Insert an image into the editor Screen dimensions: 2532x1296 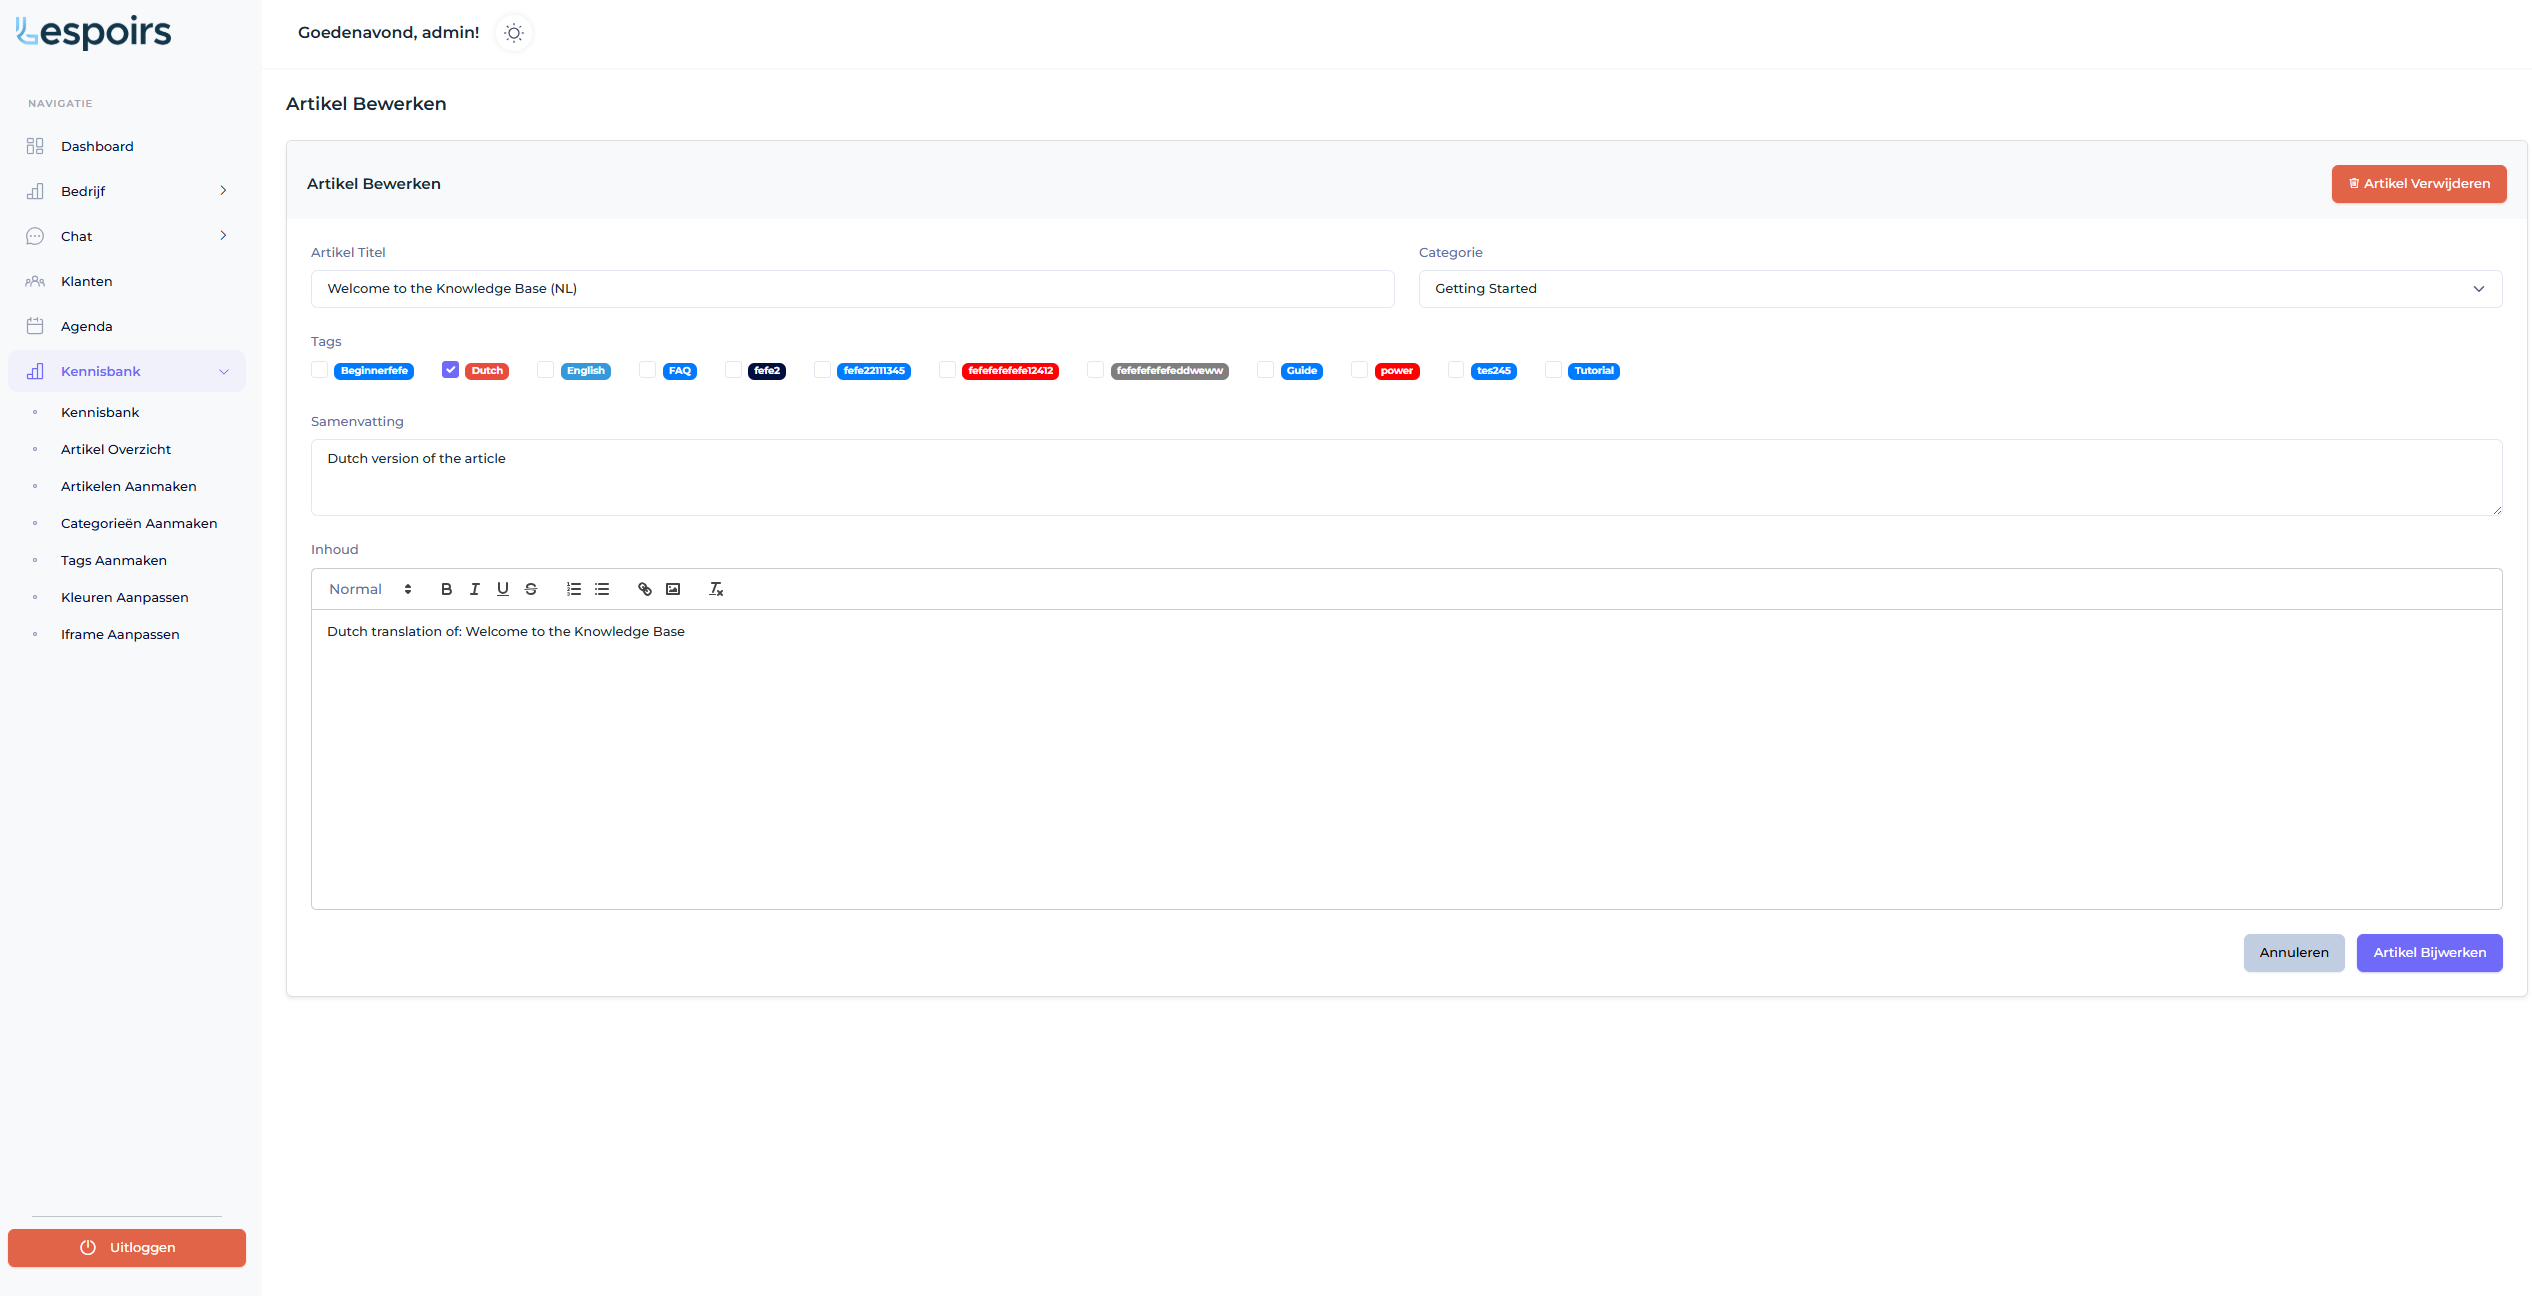(x=673, y=589)
